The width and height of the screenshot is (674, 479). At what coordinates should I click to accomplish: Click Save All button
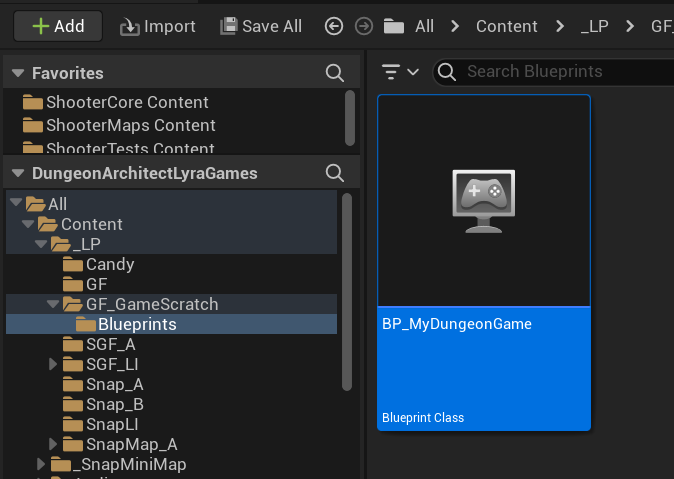tap(260, 26)
